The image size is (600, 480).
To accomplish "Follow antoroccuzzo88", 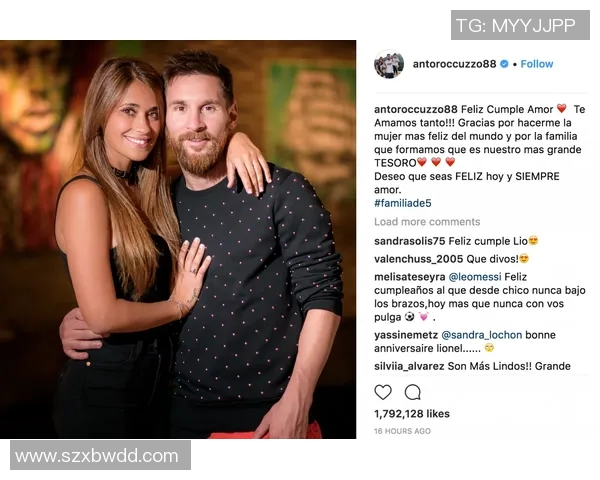I will coord(537,64).
